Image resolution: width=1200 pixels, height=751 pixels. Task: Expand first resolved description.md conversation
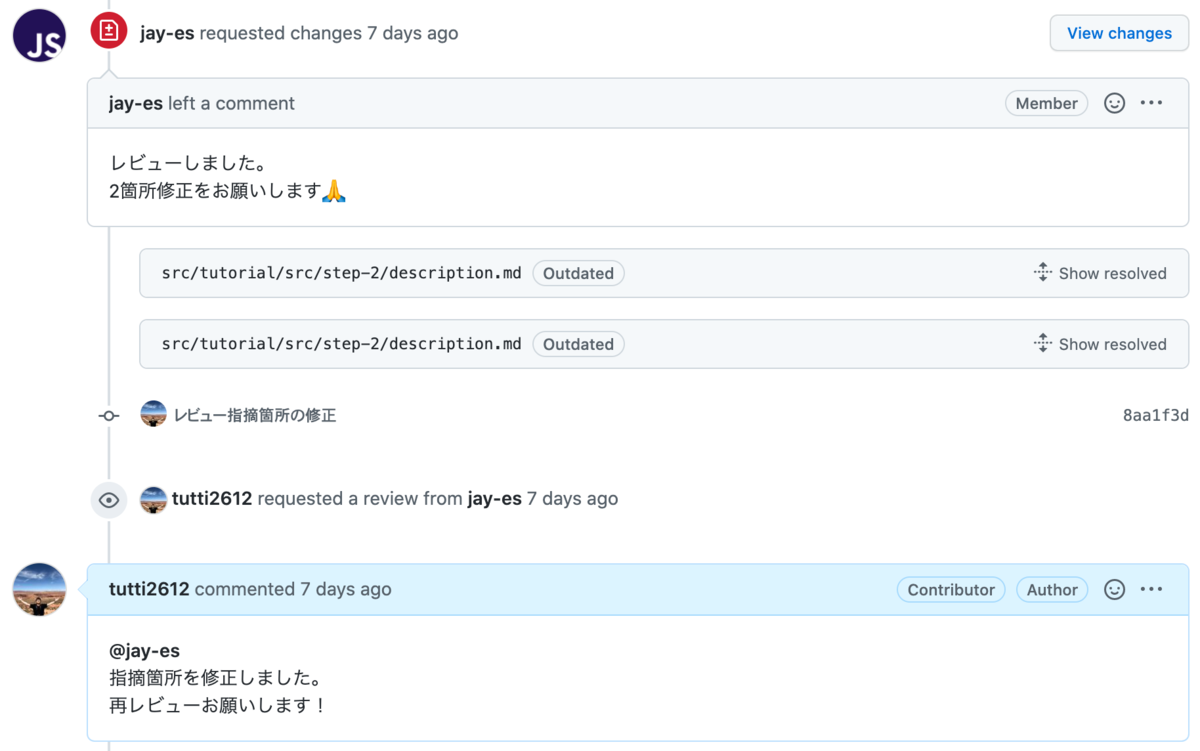coord(1099,273)
